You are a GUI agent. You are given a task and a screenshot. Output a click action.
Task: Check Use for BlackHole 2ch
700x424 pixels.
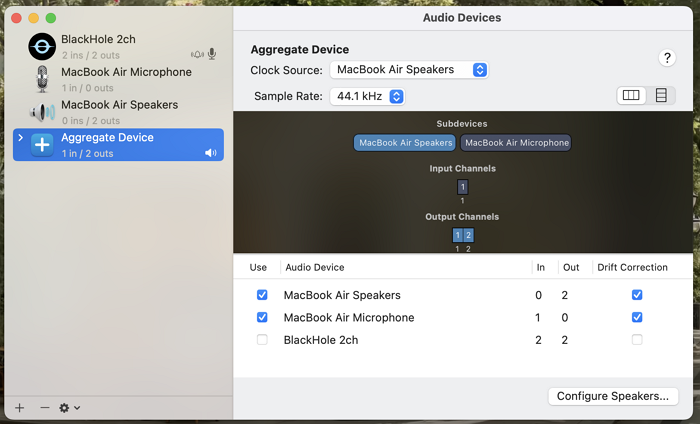[x=262, y=340]
